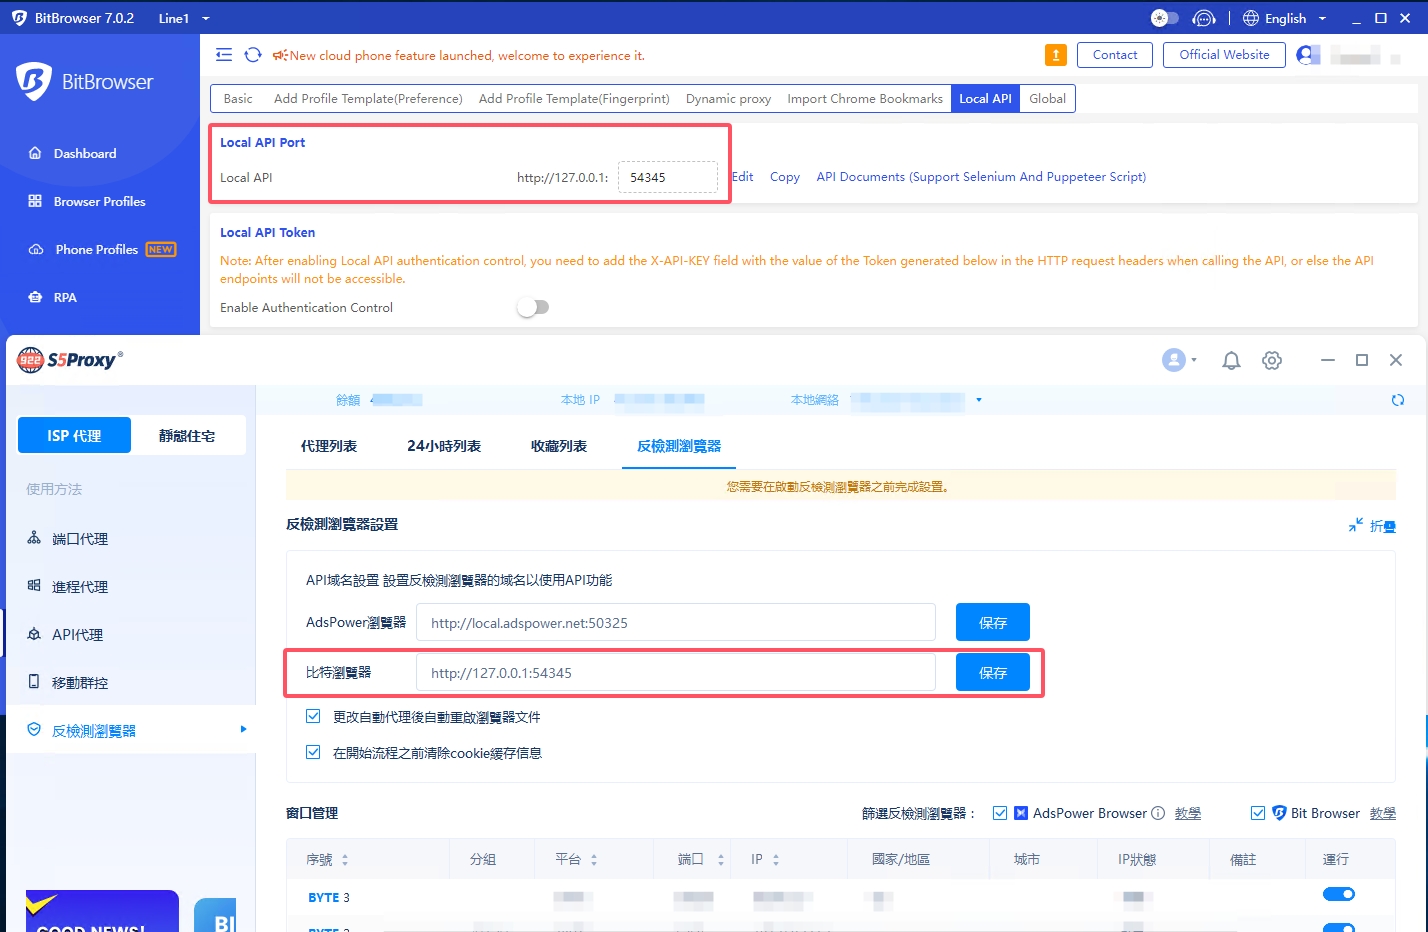Collapse the anti-detect browser settings panel
The image size is (1428, 932).
1371,525
